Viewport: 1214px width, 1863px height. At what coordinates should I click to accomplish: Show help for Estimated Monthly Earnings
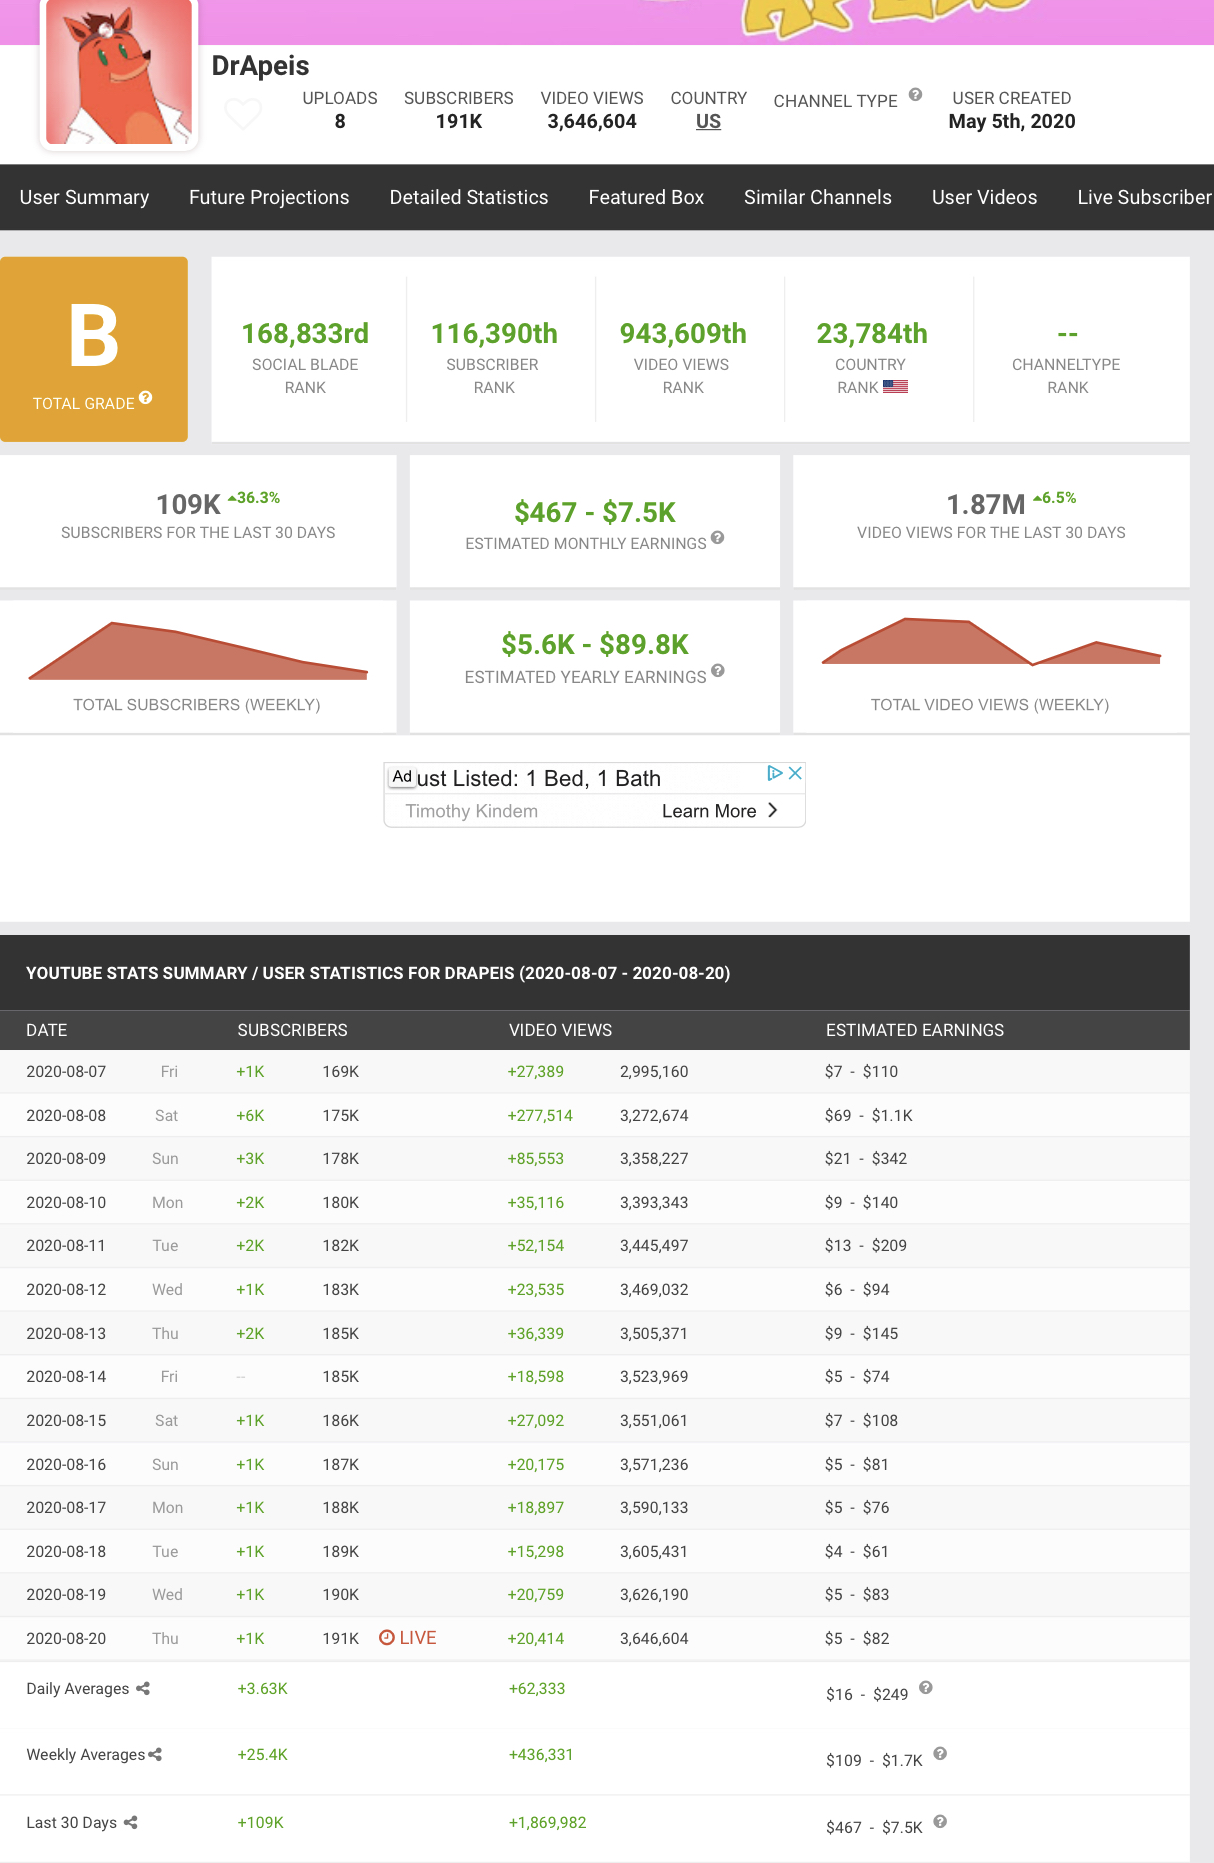(717, 538)
